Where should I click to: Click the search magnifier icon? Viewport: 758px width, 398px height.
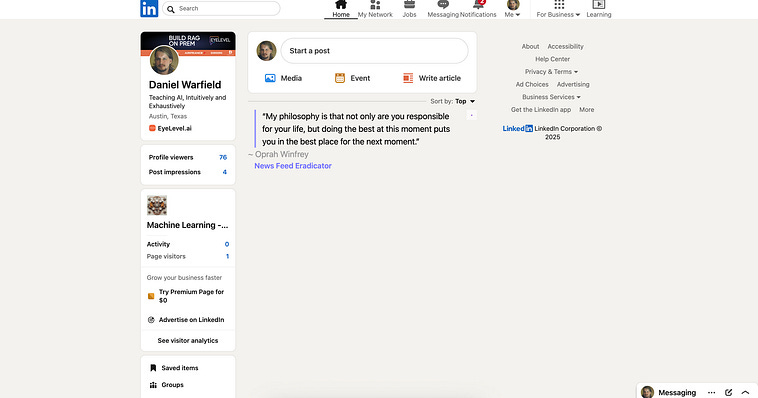(171, 9)
